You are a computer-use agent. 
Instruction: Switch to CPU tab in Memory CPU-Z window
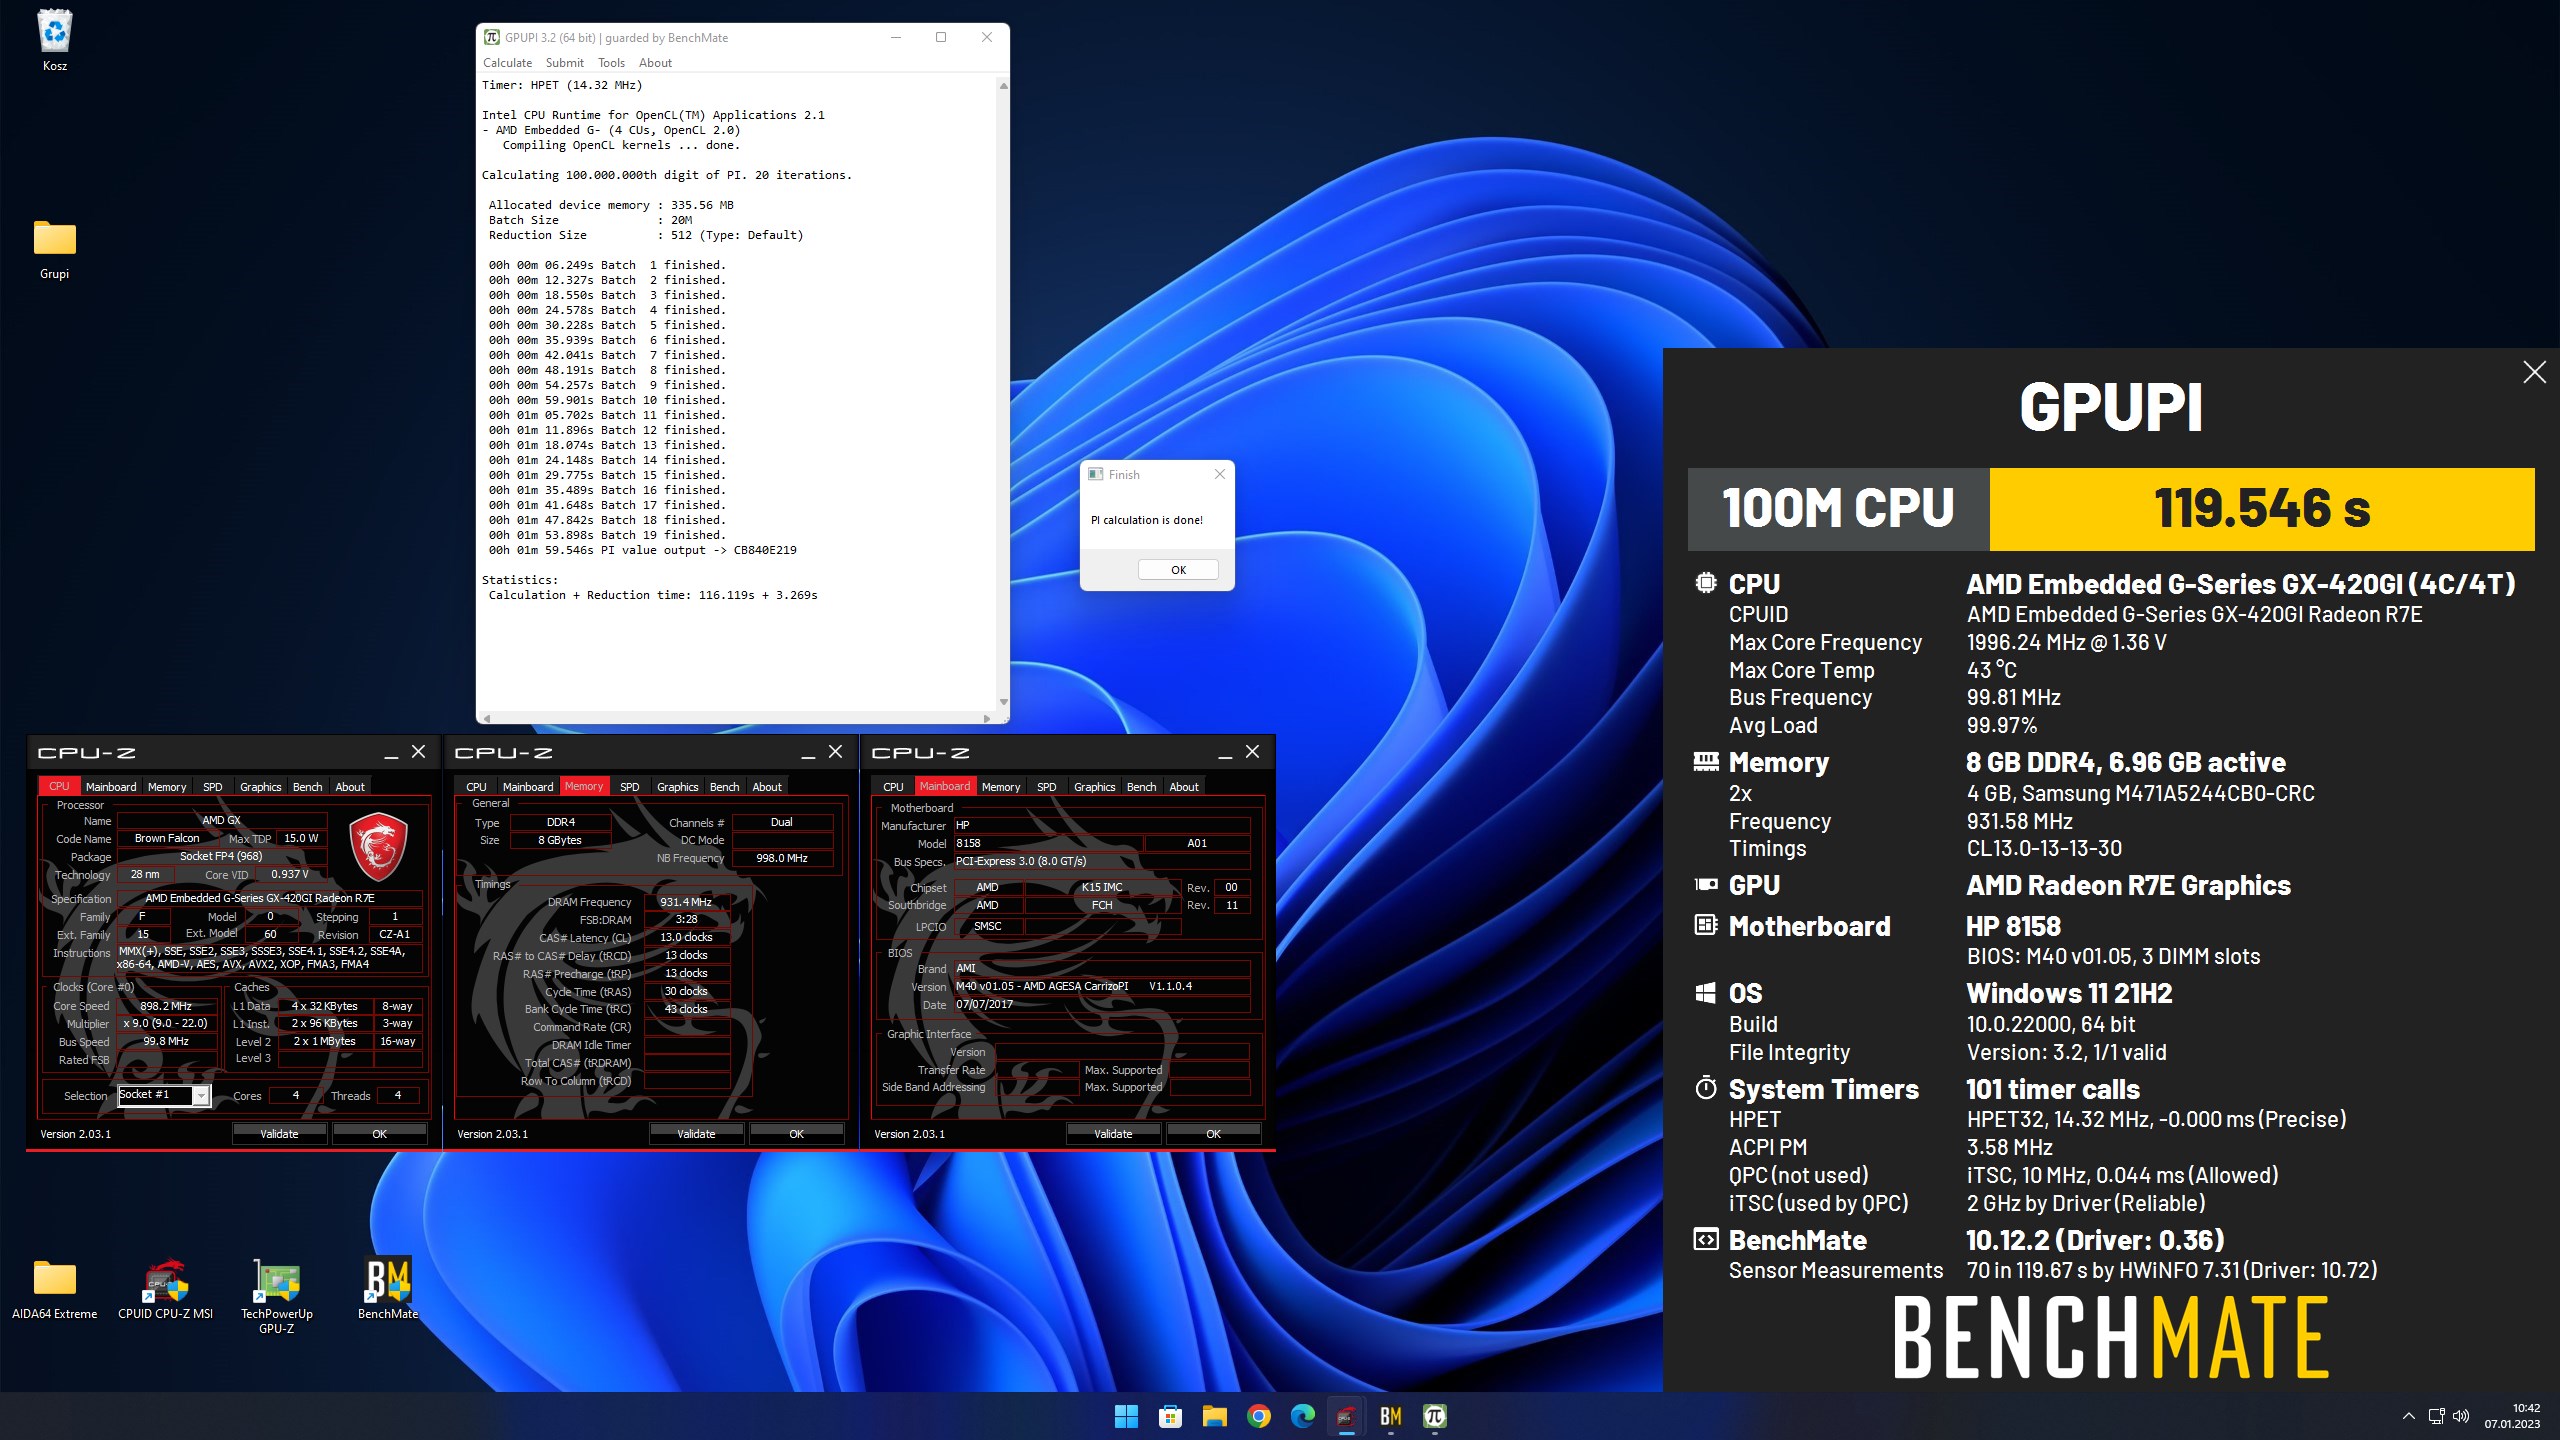click(476, 787)
